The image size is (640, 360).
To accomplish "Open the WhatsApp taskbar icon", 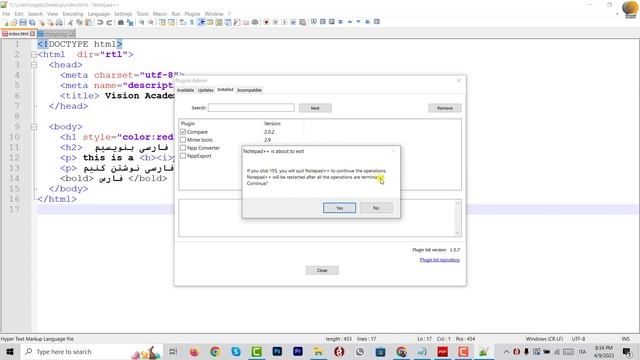I will (x=360, y=351).
